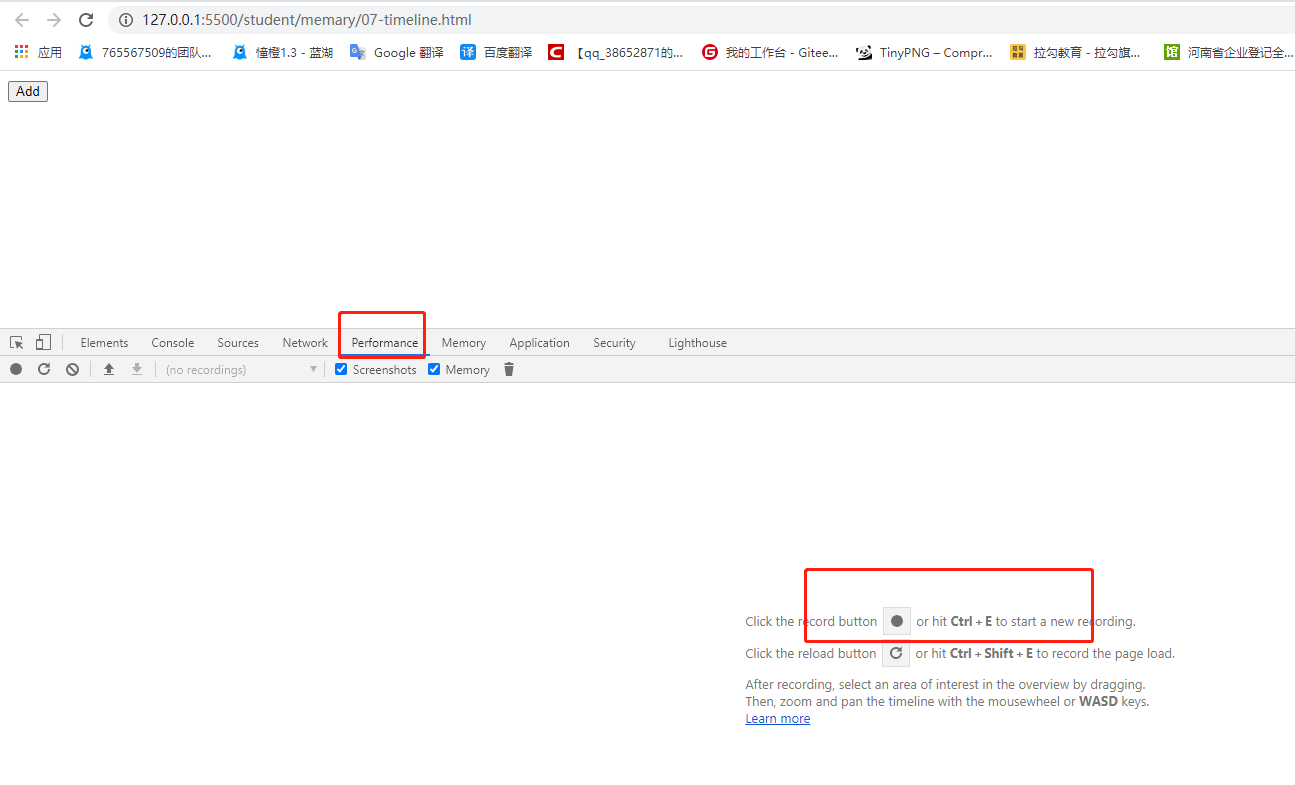1295x785 pixels.
Task: Switch to the Security tab
Action: click(614, 343)
